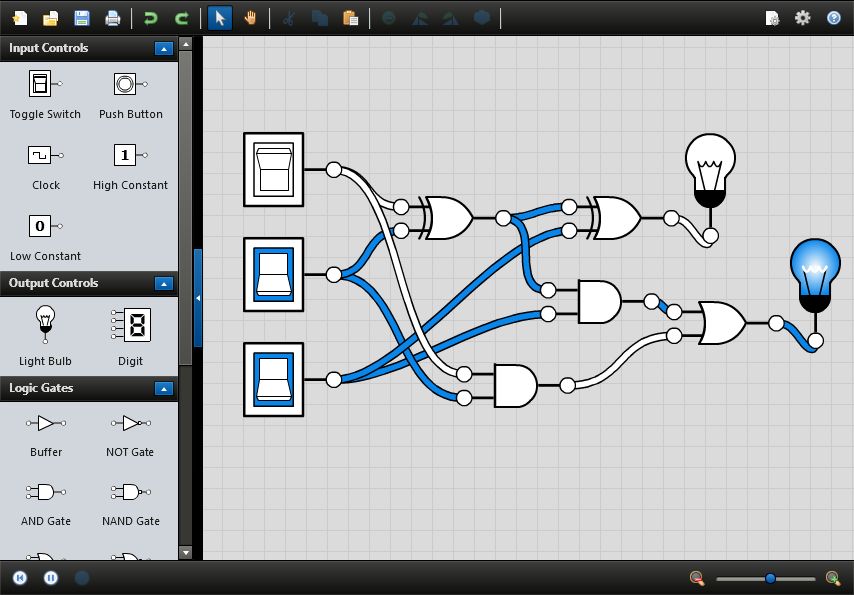Open application settings with the gear icon
This screenshot has width=854, height=595.
click(800, 17)
